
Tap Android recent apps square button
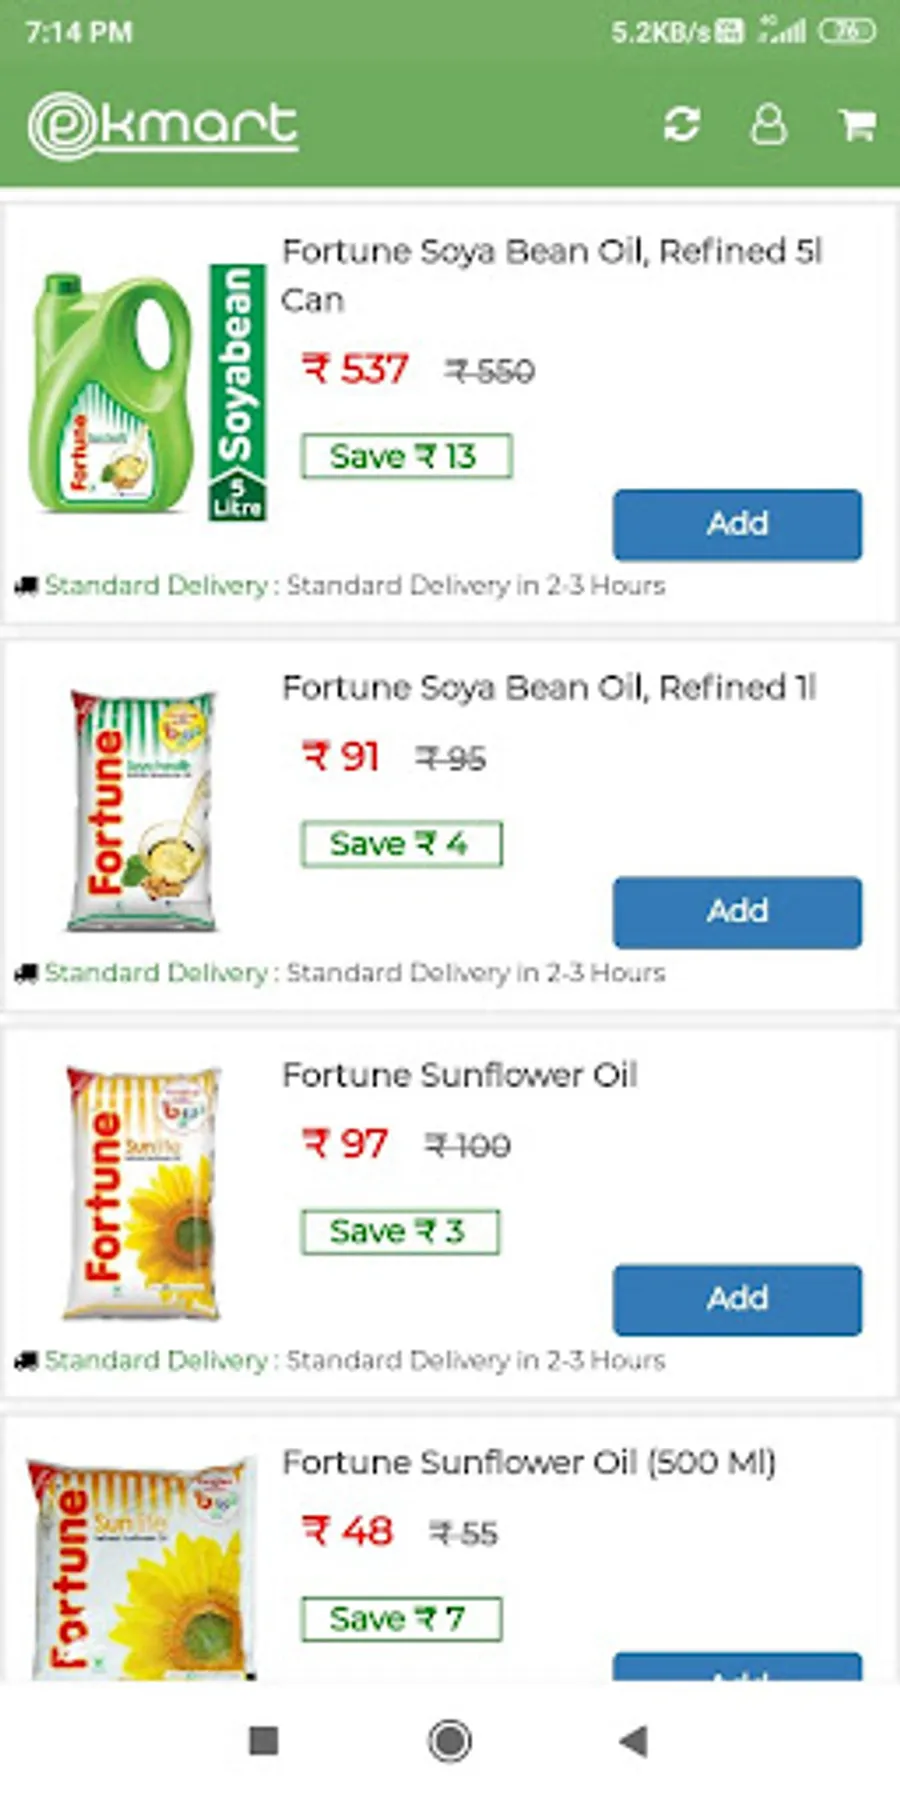[264, 1741]
